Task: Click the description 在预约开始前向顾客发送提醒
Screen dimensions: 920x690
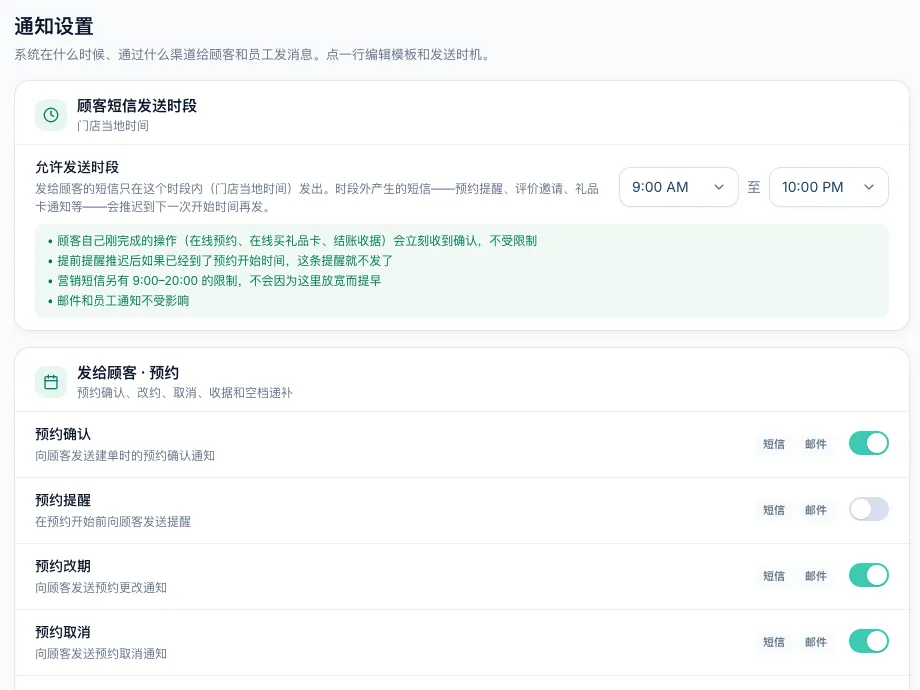Action: coord(113,522)
